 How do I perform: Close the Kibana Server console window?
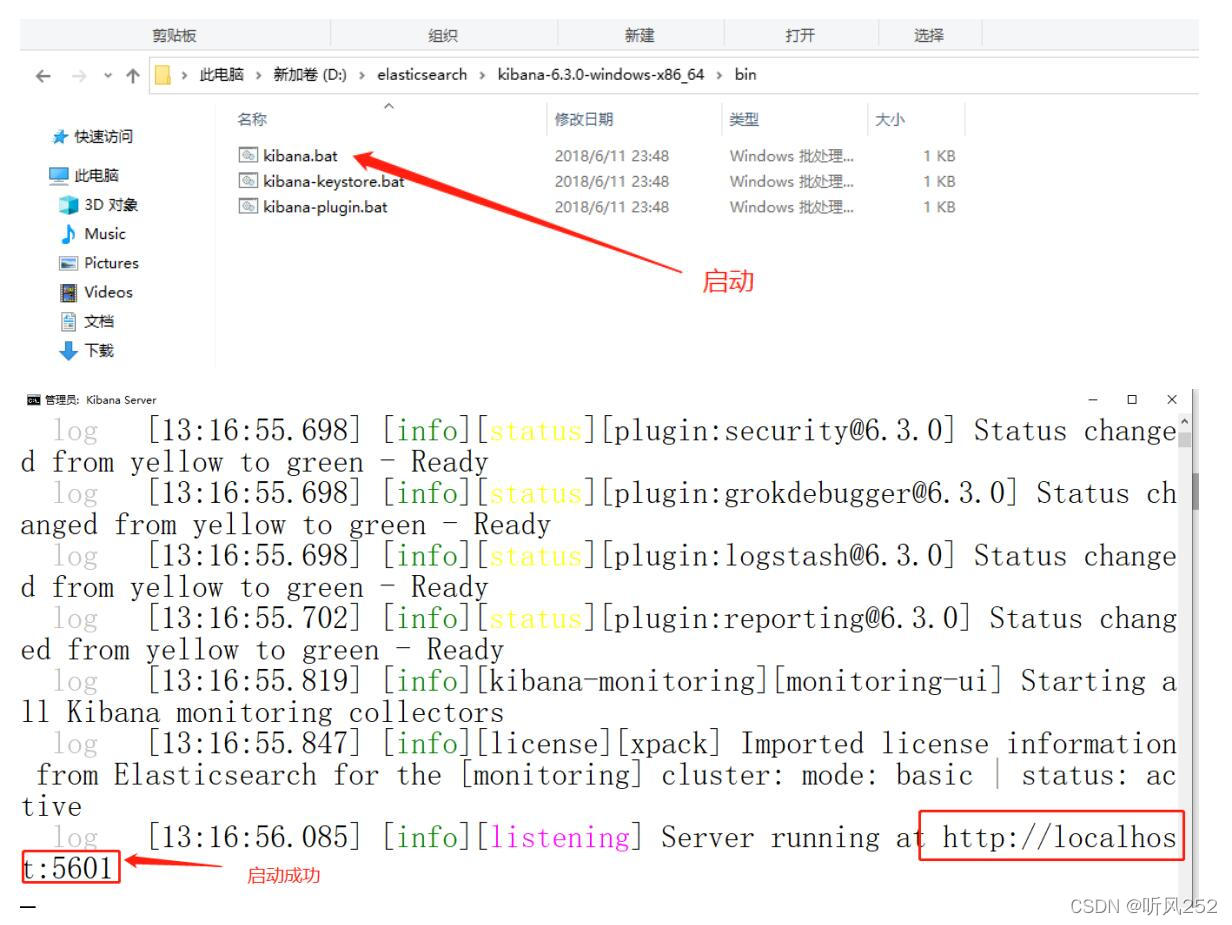(1172, 400)
